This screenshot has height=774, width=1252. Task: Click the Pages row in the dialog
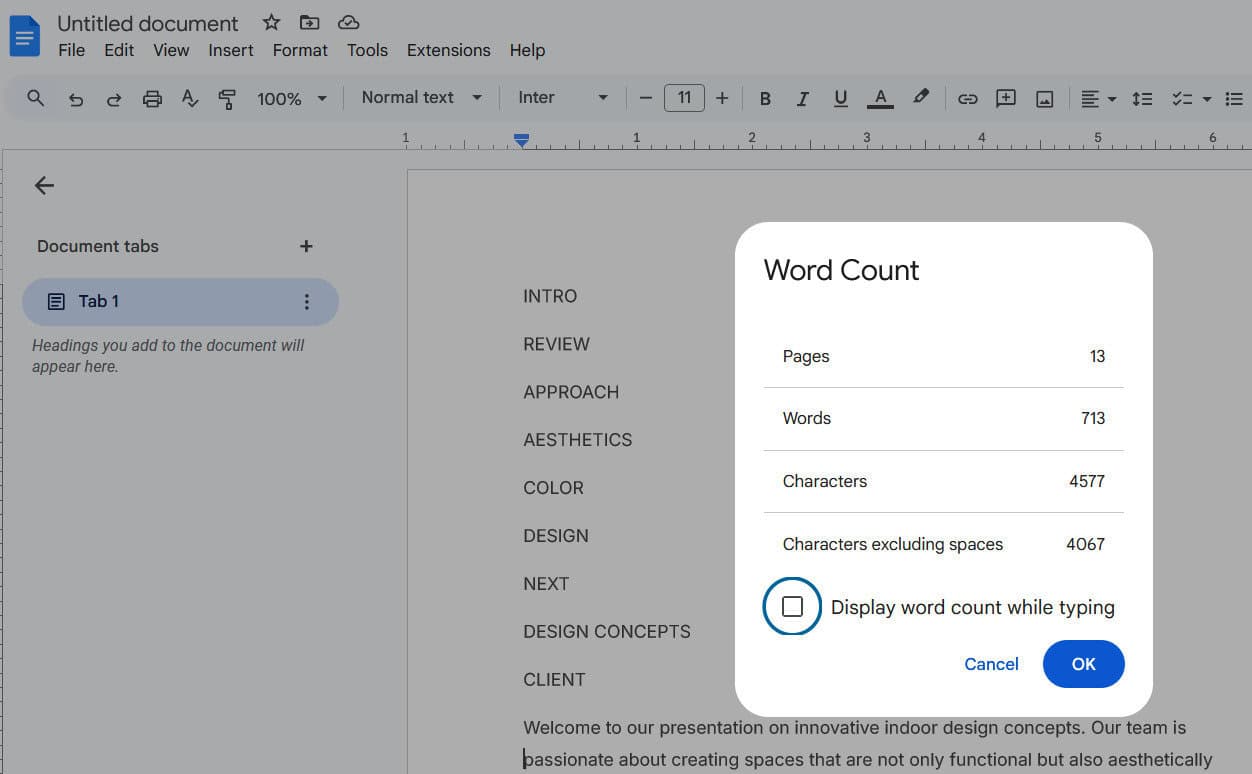943,357
